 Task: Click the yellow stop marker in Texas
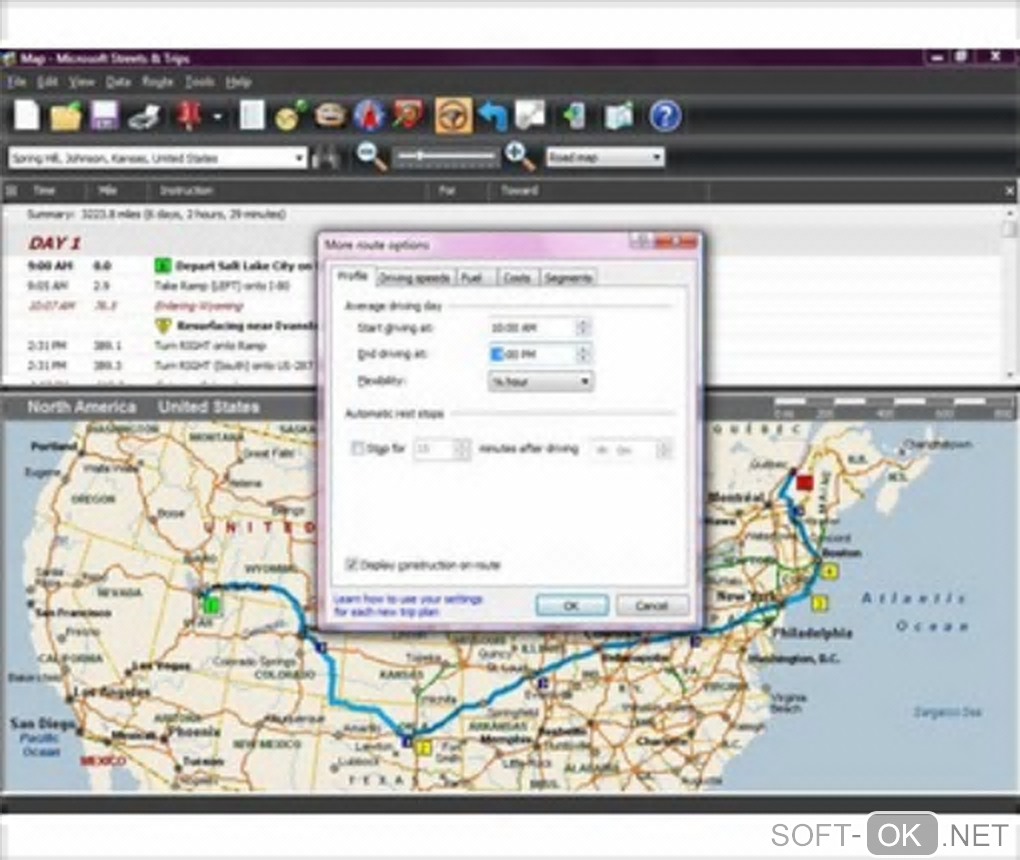(423, 748)
